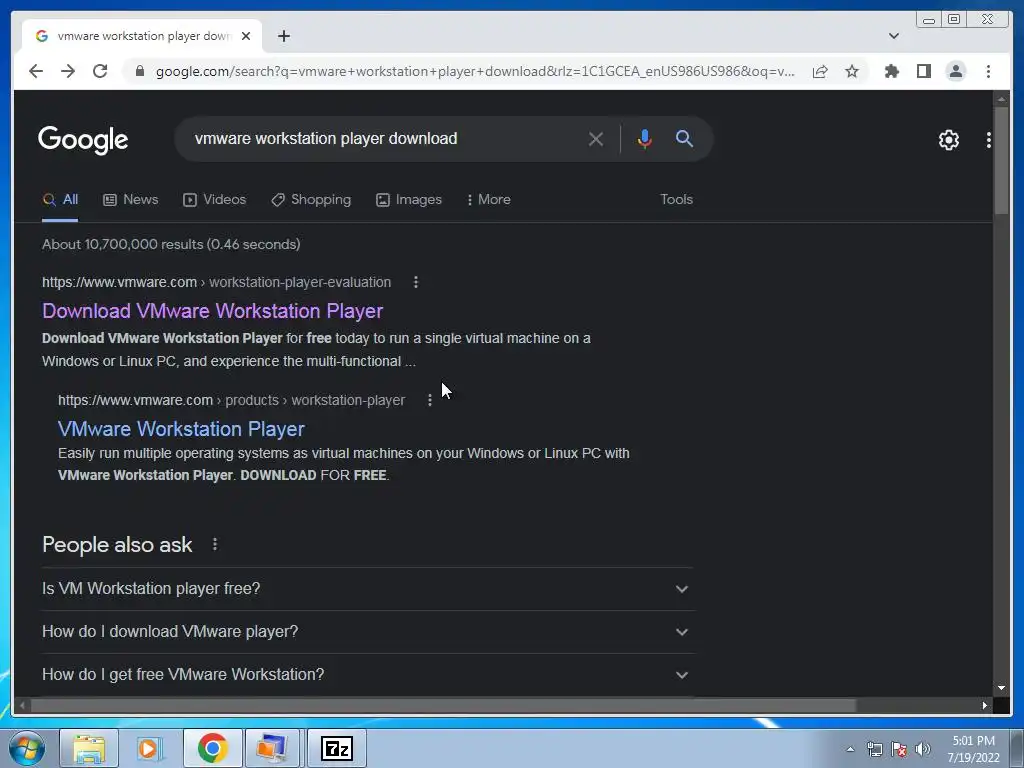Switch to Images results
This screenshot has width=1024, height=768.
pos(409,200)
